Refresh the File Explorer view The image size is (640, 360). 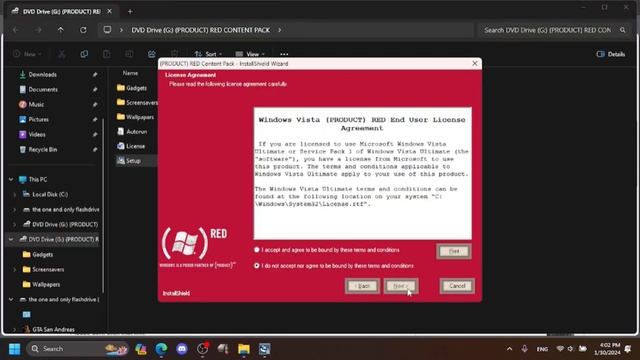(83, 30)
